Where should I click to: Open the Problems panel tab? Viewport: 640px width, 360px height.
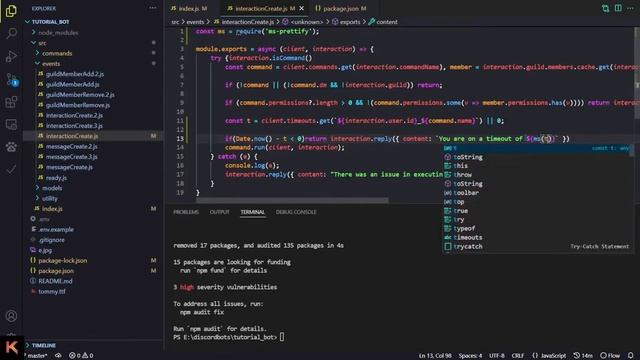186,212
